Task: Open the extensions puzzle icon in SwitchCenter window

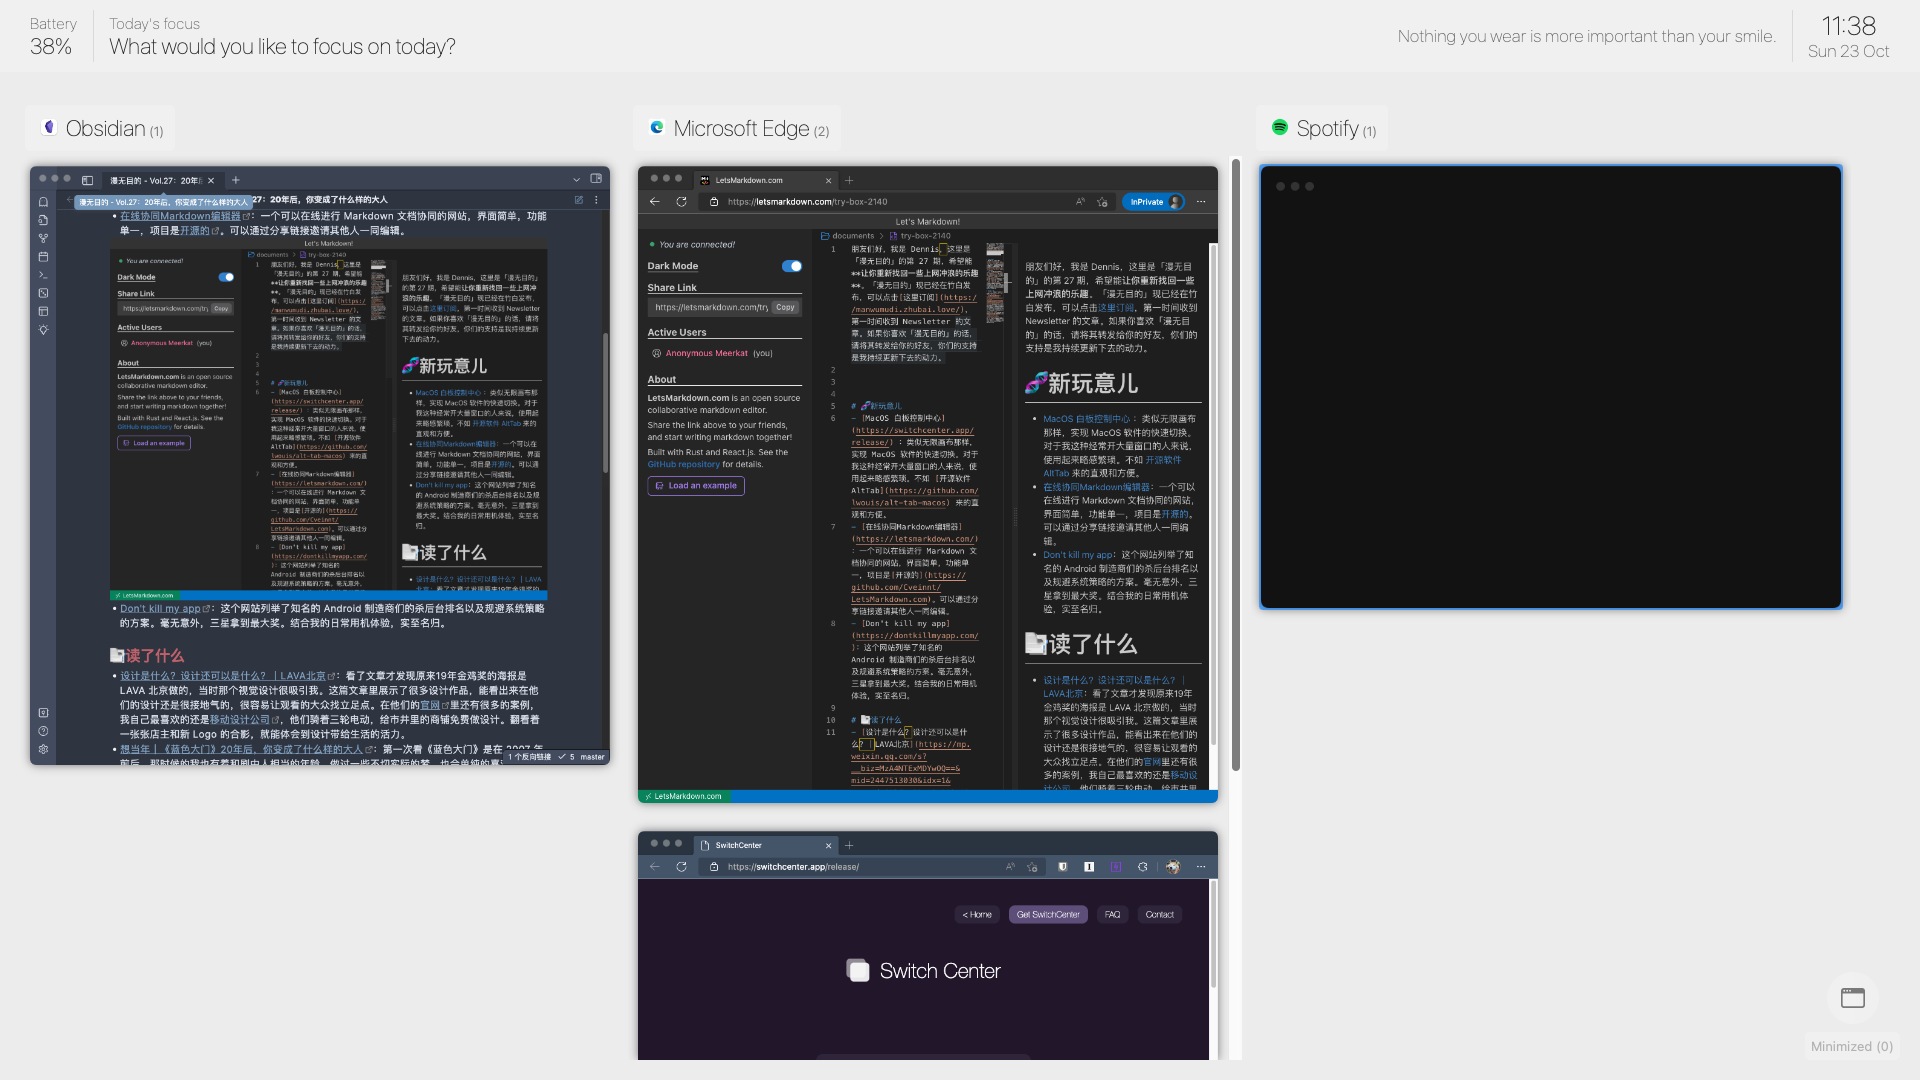Action: pyautogui.click(x=1142, y=867)
